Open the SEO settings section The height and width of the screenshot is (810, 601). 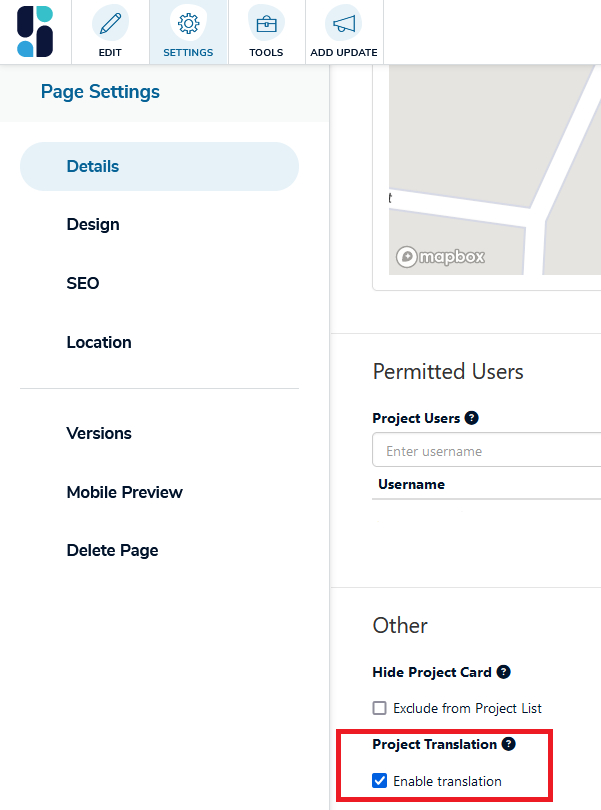[x=83, y=283]
